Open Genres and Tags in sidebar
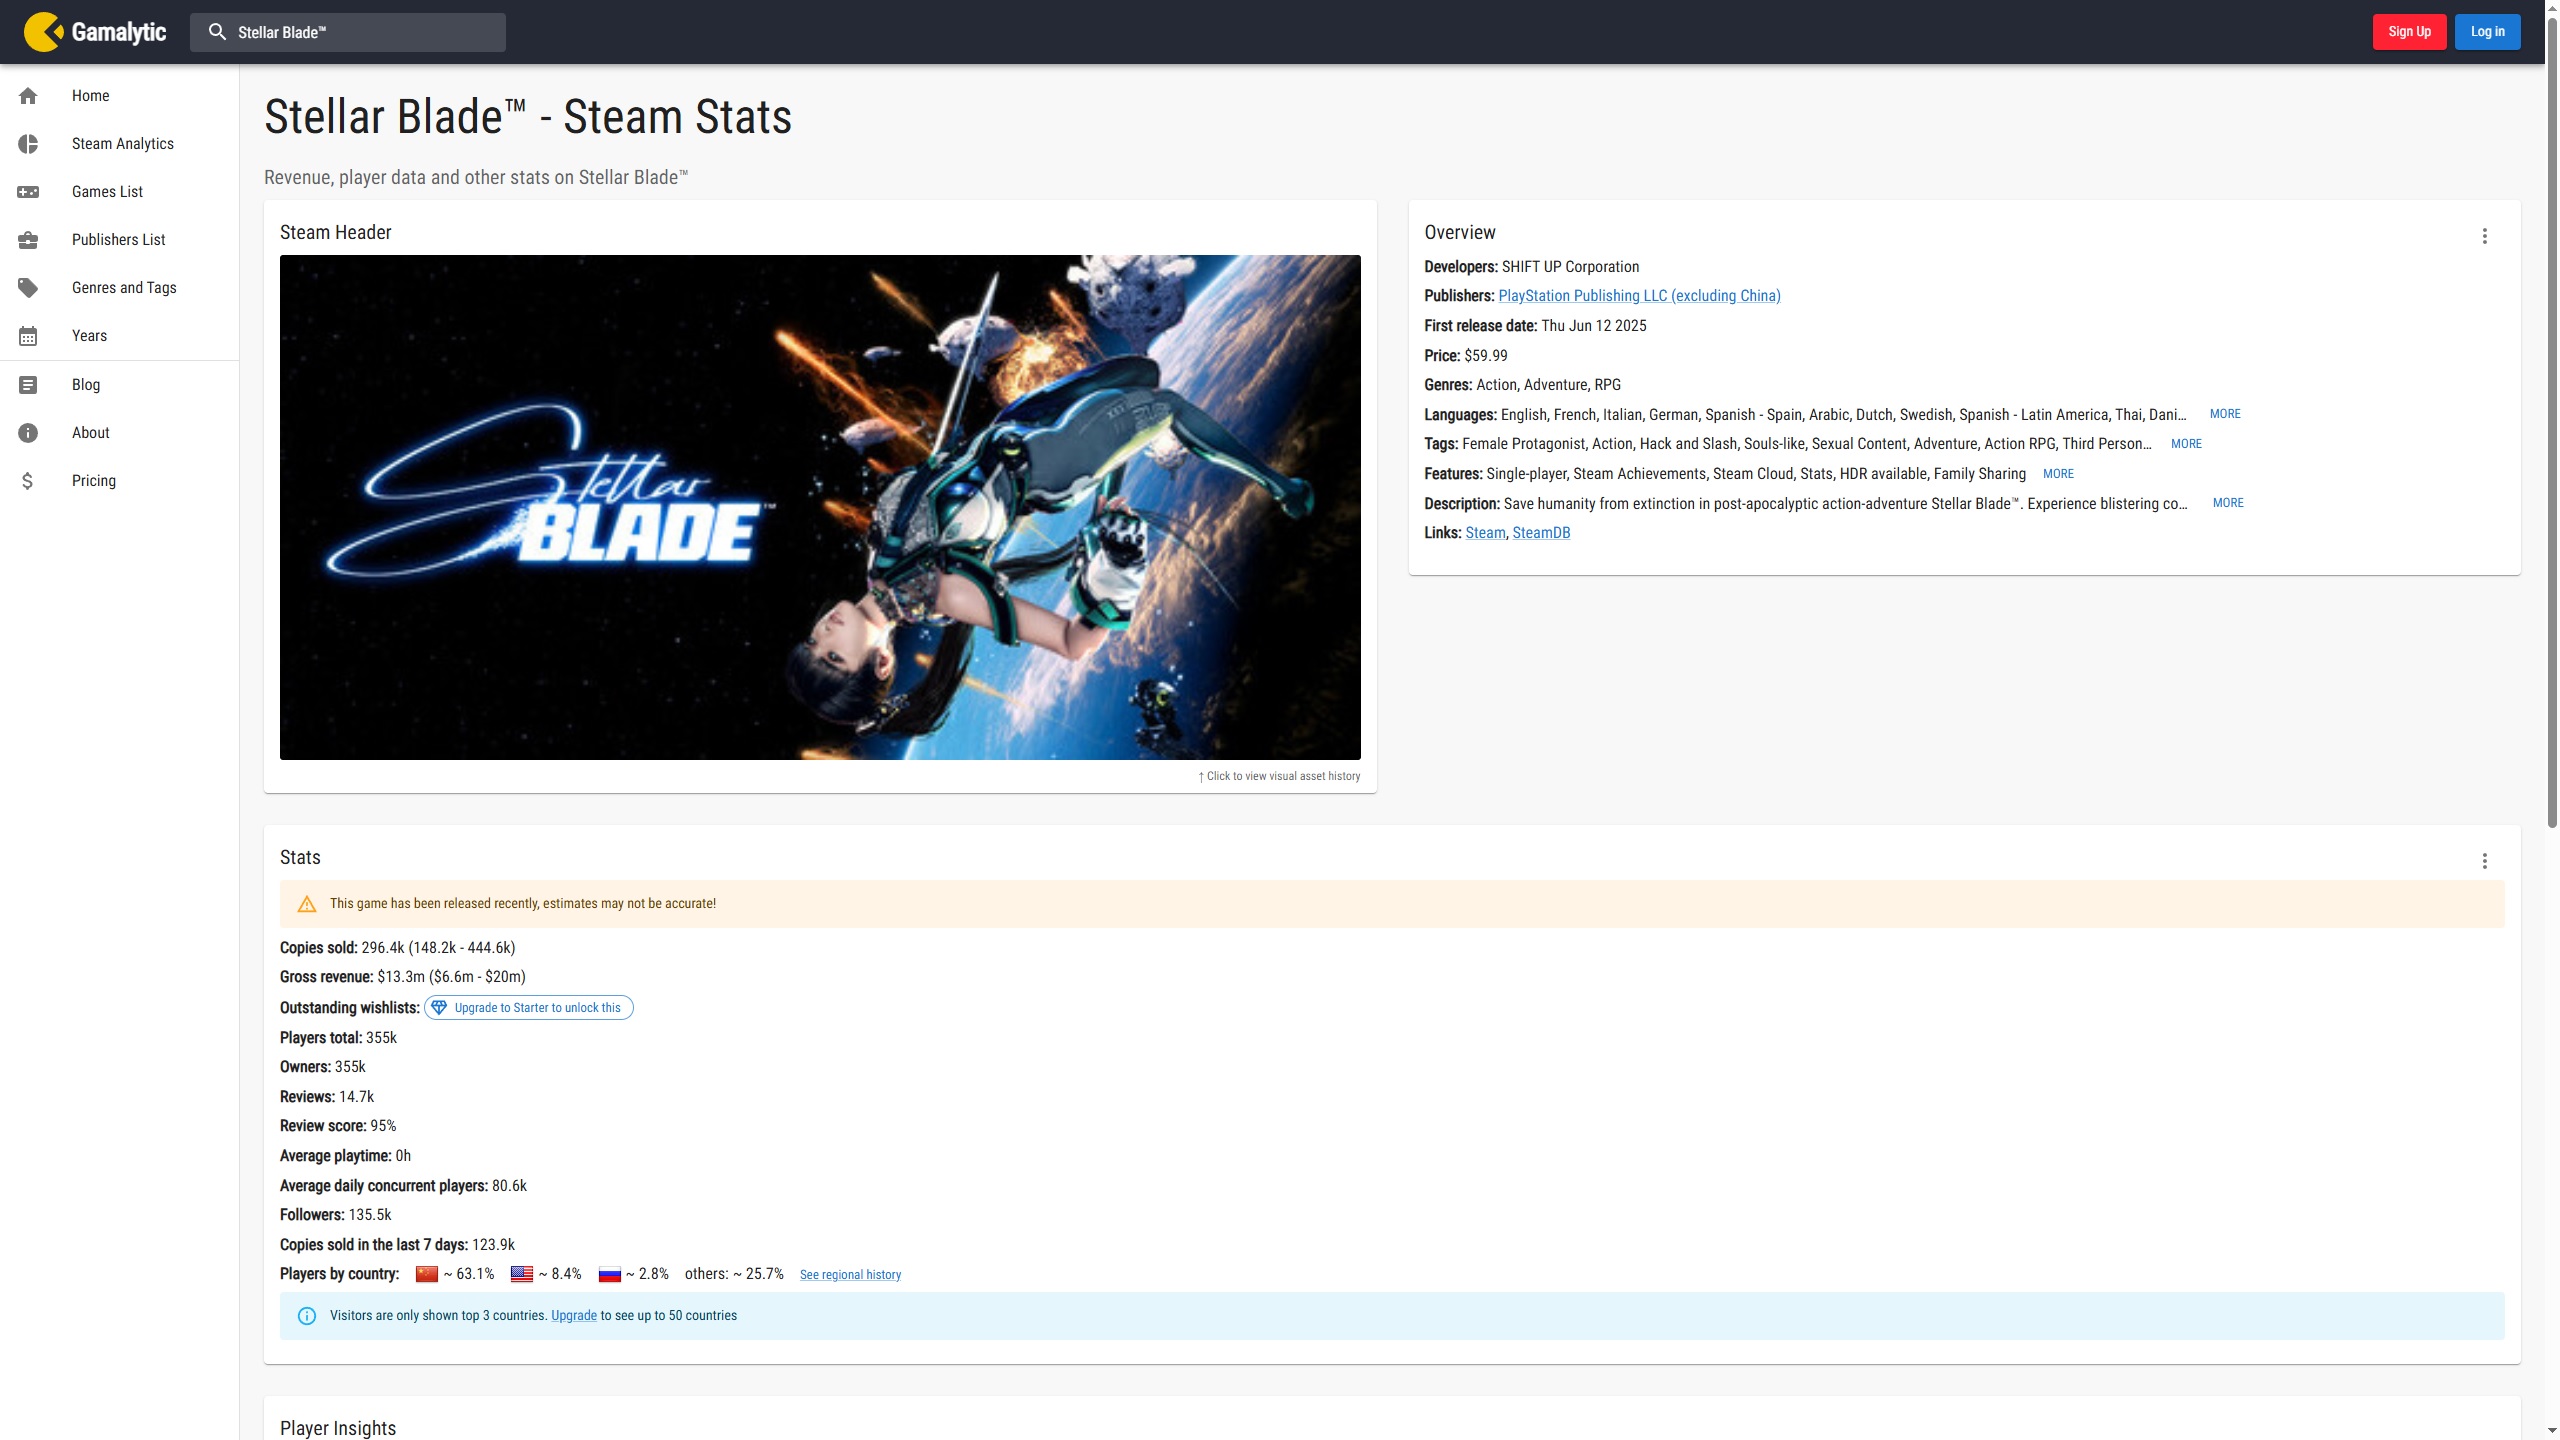Screen dimensions: 2560x1440 point(120,288)
